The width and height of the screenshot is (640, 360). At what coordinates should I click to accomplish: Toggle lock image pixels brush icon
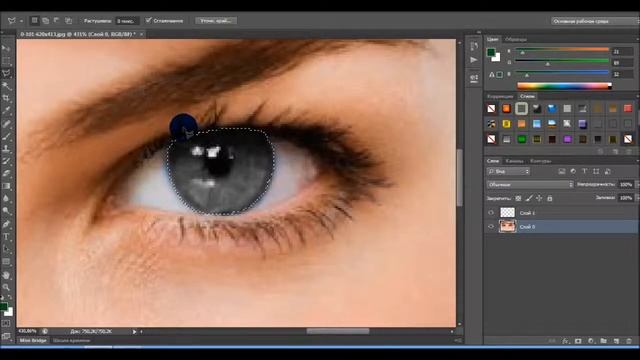coord(529,198)
